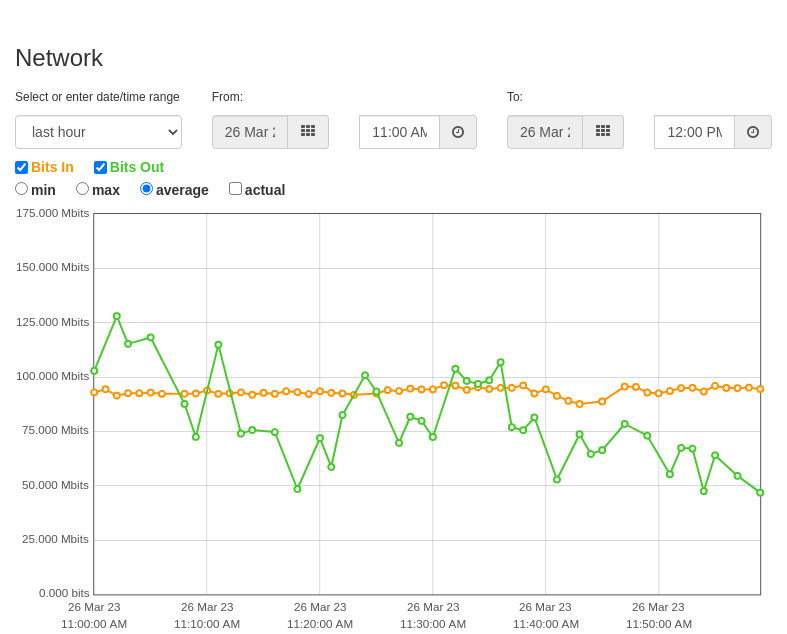
Task: Click the 75.000 Mbits axis label
Action: click(x=55, y=430)
